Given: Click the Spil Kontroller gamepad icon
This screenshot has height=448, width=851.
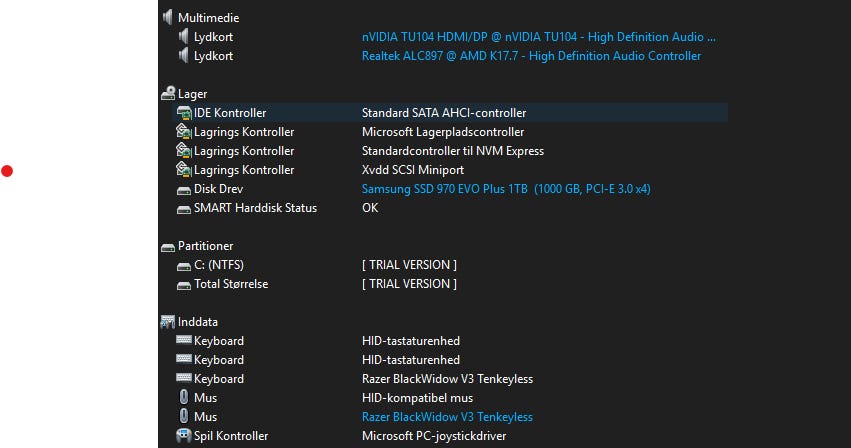Looking at the screenshot, I should point(183,436).
